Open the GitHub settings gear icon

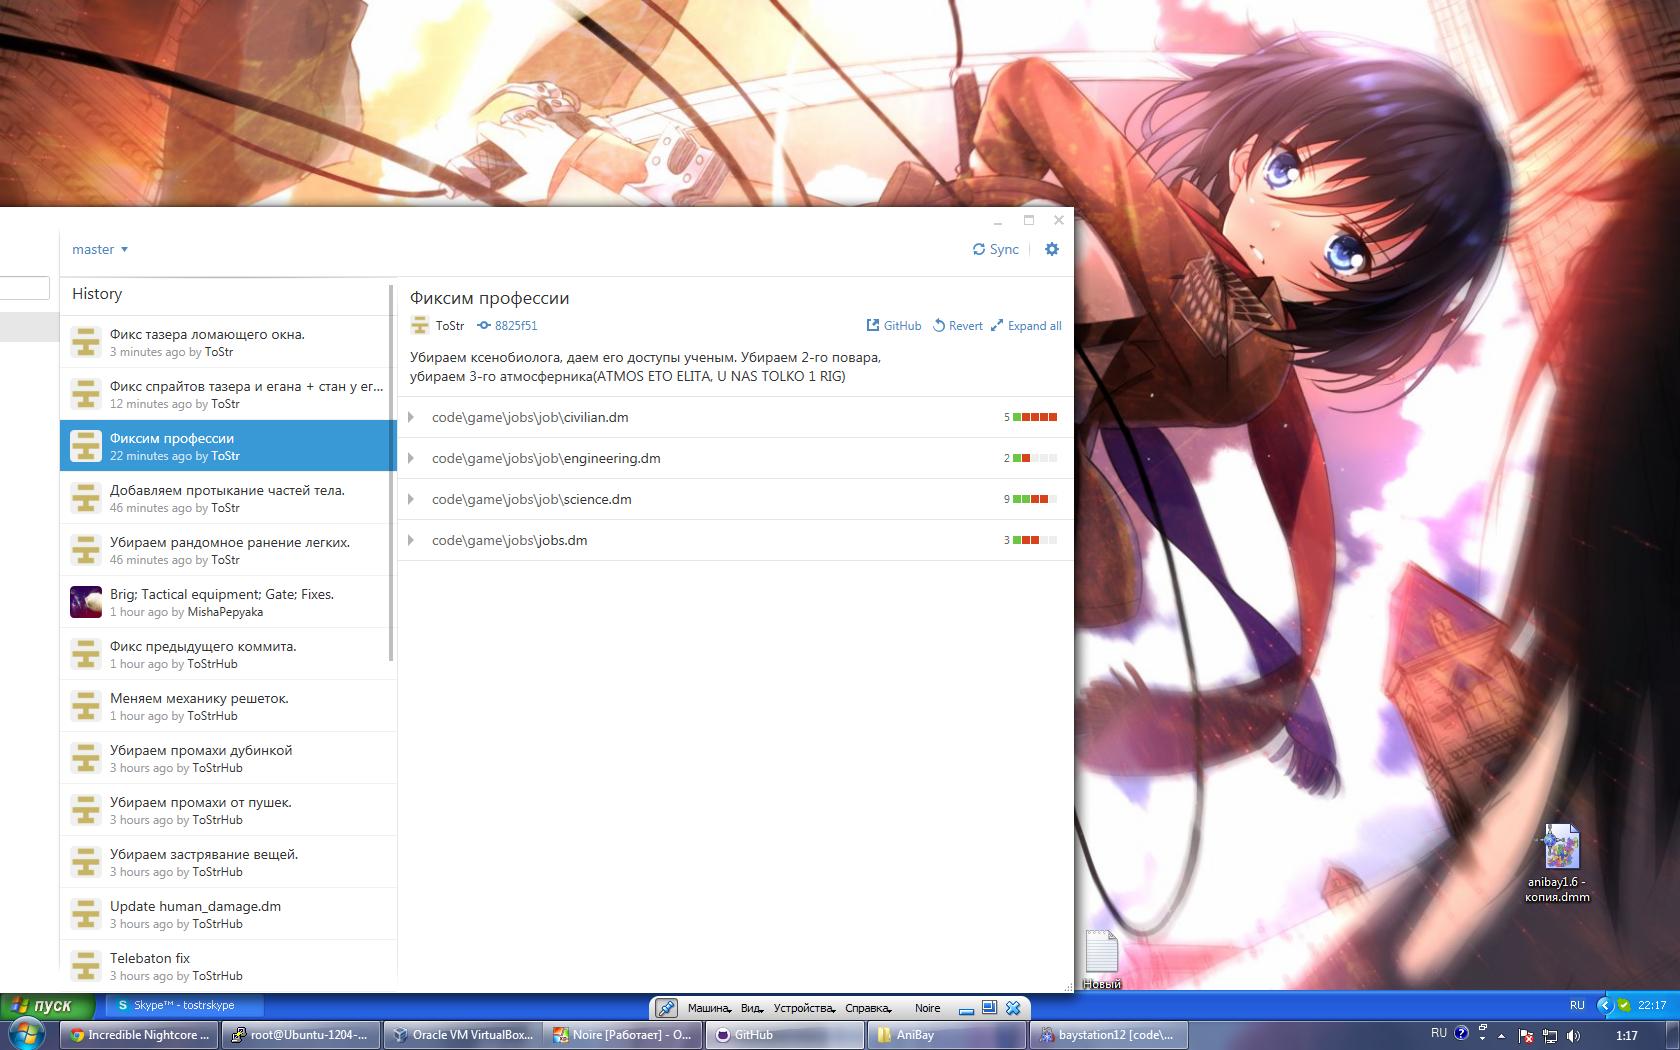pyautogui.click(x=1051, y=249)
